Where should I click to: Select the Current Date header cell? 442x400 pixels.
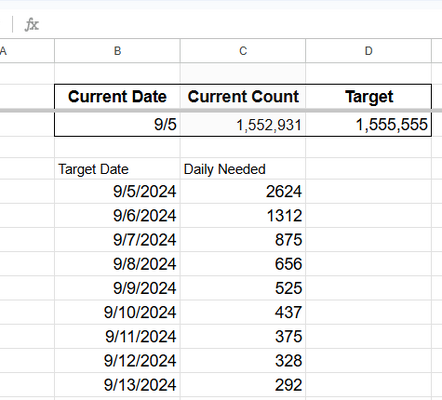click(117, 97)
